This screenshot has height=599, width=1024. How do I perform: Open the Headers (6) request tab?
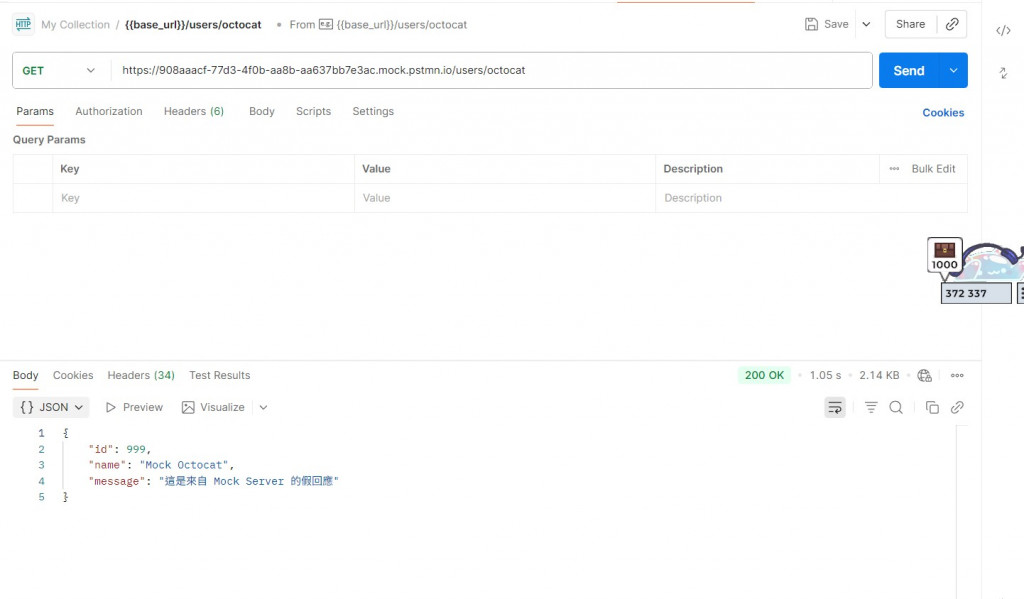coord(194,111)
